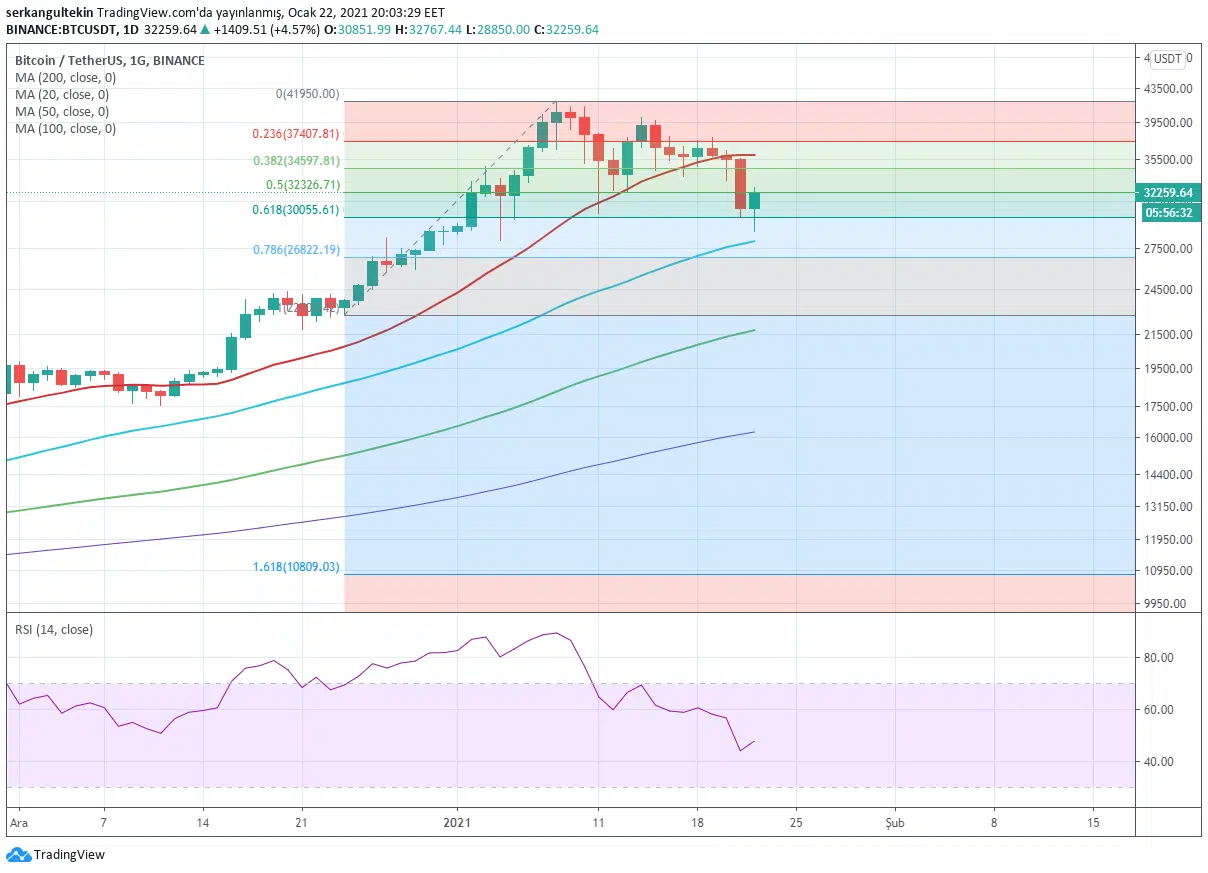1208x873 pixels.
Task: Open the USDT currency selector
Action: pos(1167,59)
